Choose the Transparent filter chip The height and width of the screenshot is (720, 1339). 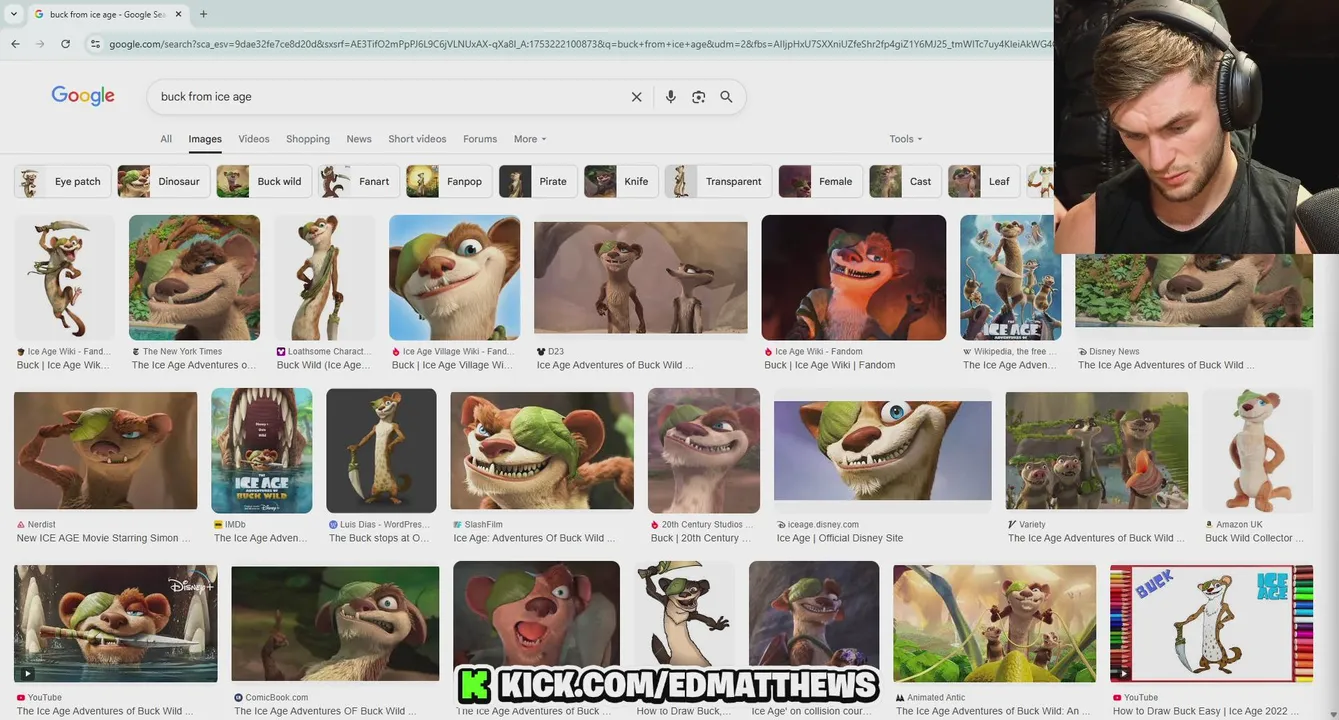point(718,182)
